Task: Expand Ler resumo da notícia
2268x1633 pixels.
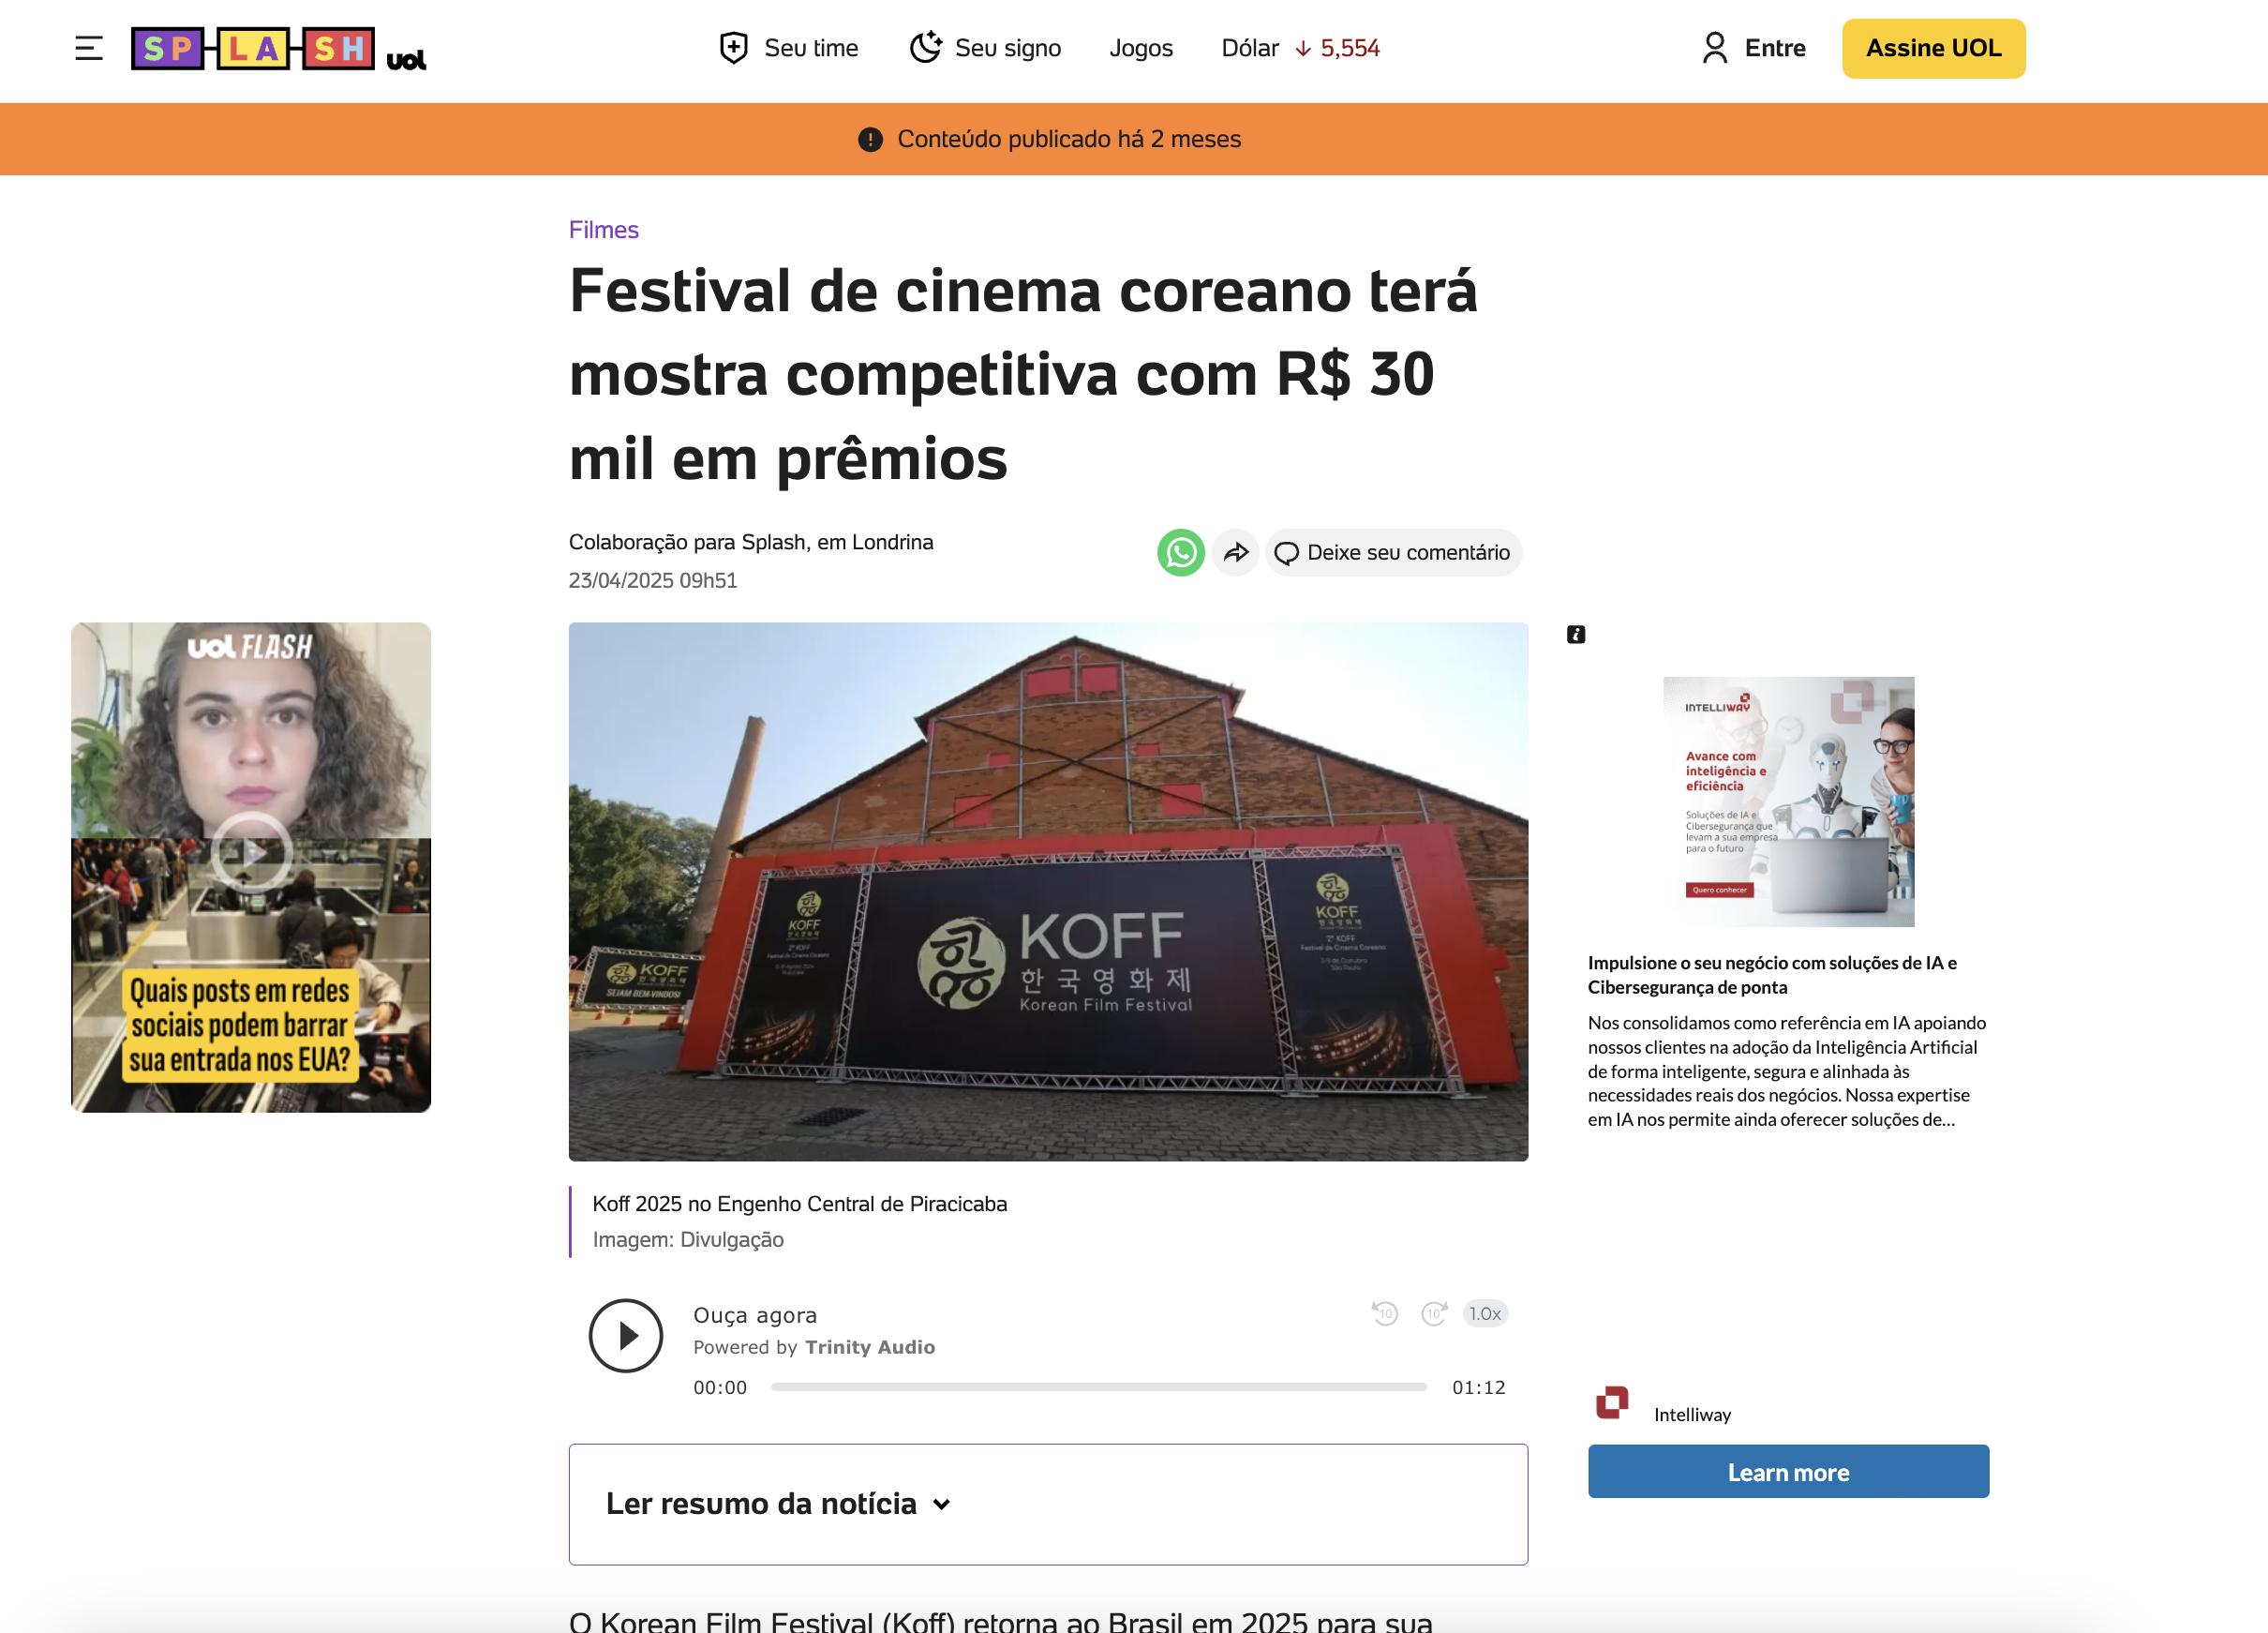Action: [1048, 1503]
